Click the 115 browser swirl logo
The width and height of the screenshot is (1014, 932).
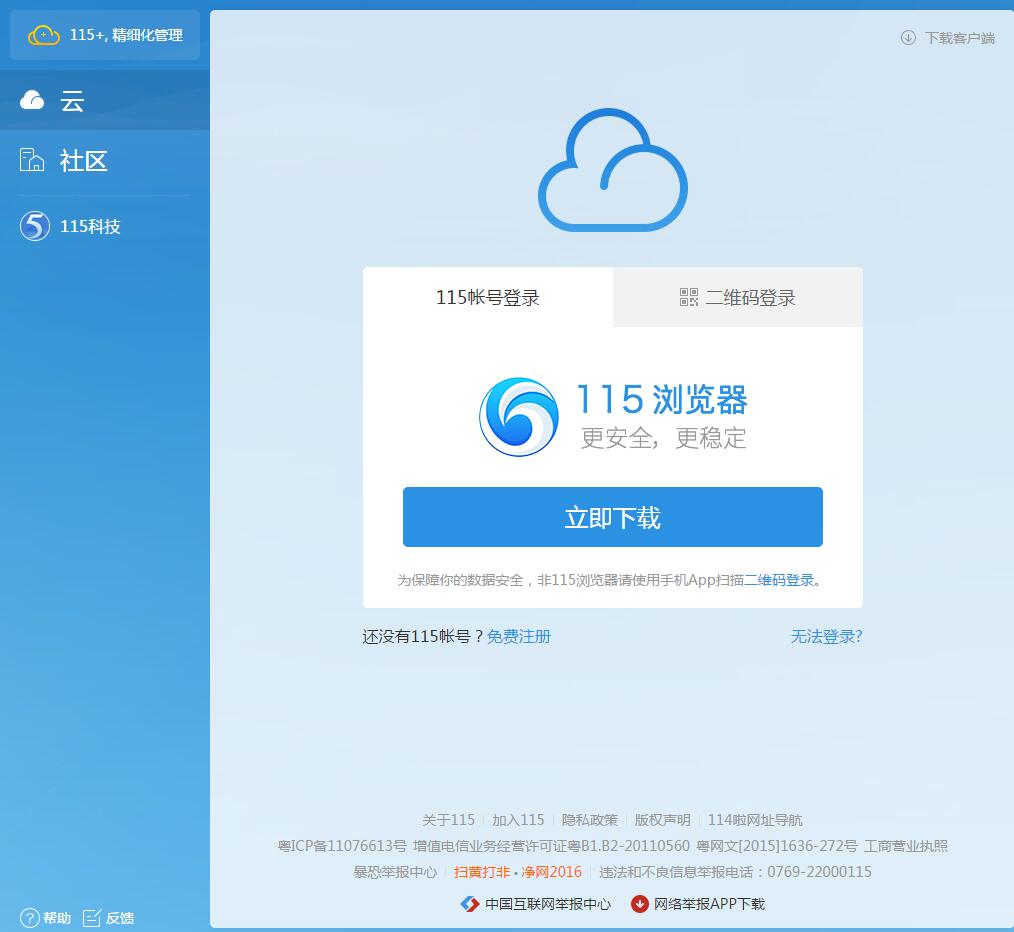pyautogui.click(x=519, y=417)
